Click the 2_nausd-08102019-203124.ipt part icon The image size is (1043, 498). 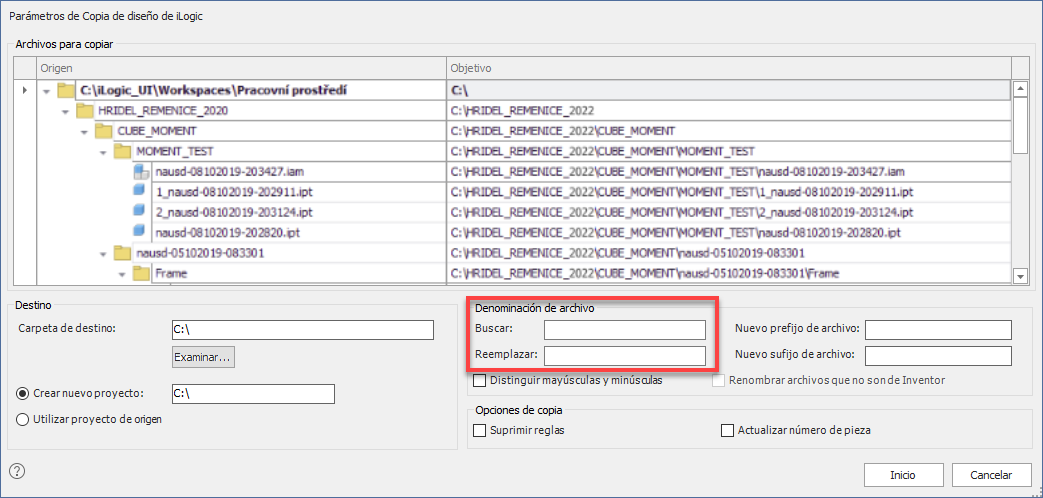(141, 212)
